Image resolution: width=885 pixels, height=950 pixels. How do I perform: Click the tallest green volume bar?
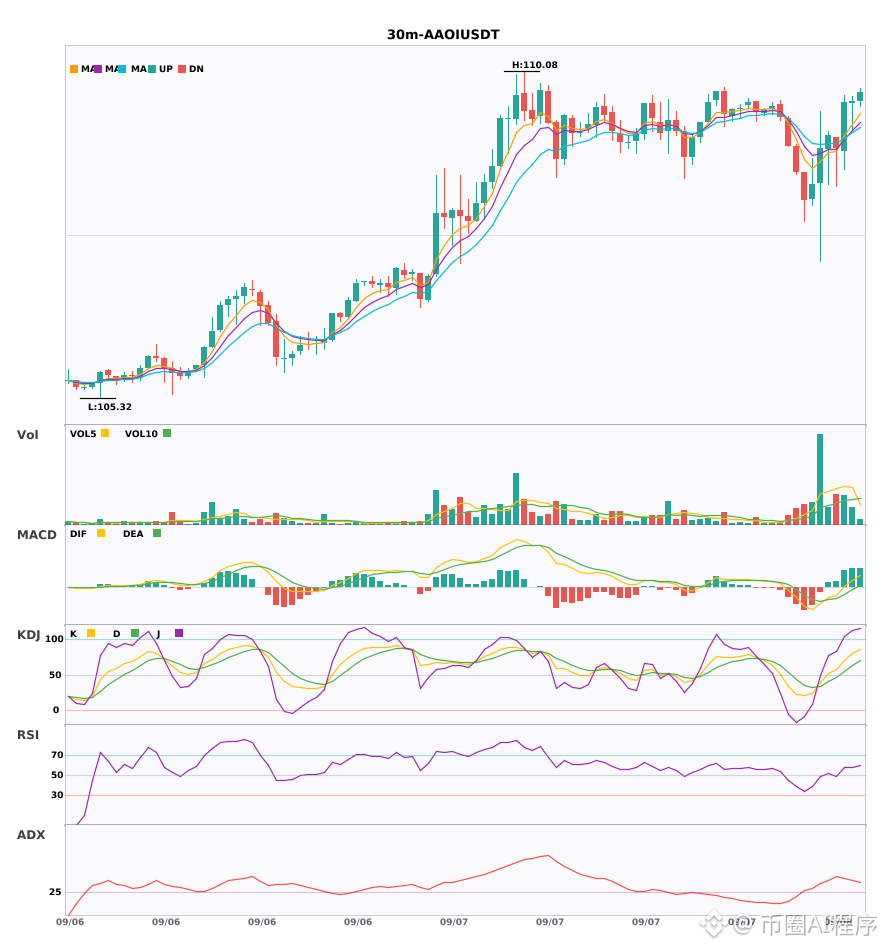point(820,479)
